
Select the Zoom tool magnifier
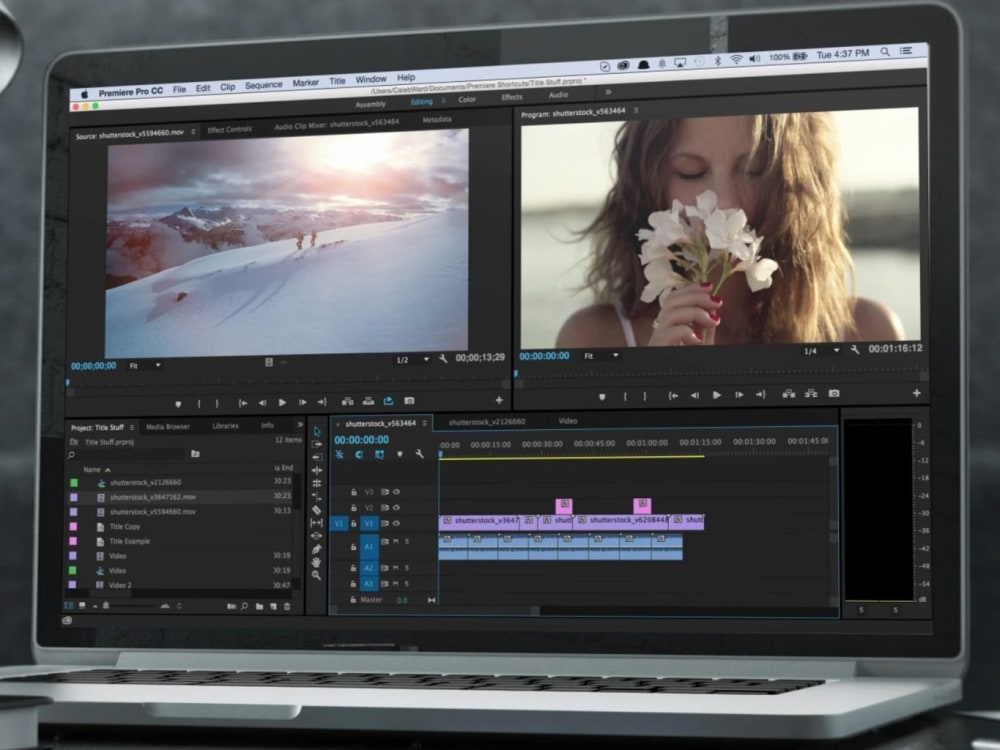[317, 575]
